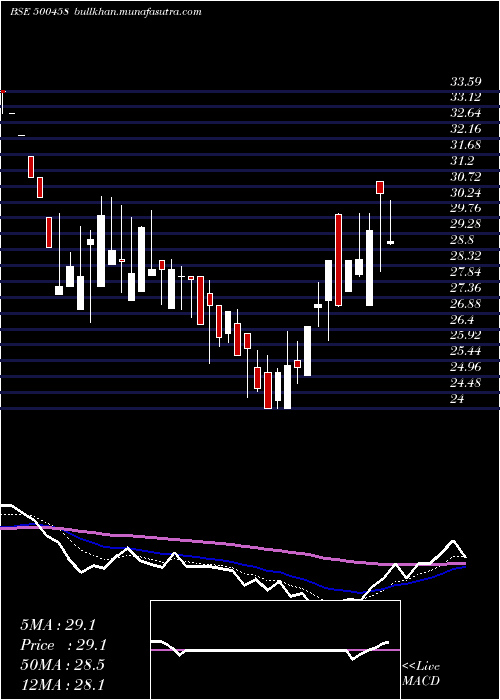
Task: Select the 27.84 price axis label
Action: coord(466,272)
